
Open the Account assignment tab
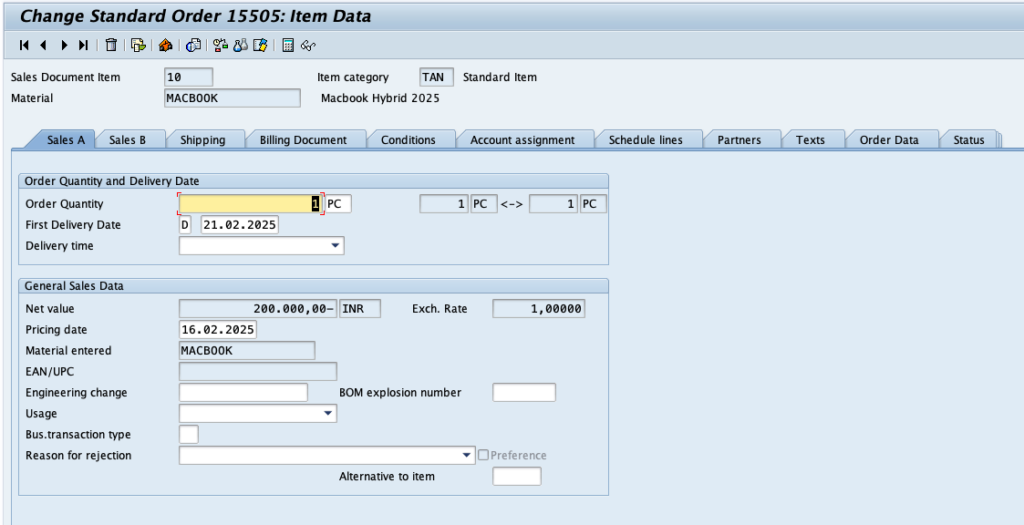pyautogui.click(x=522, y=140)
